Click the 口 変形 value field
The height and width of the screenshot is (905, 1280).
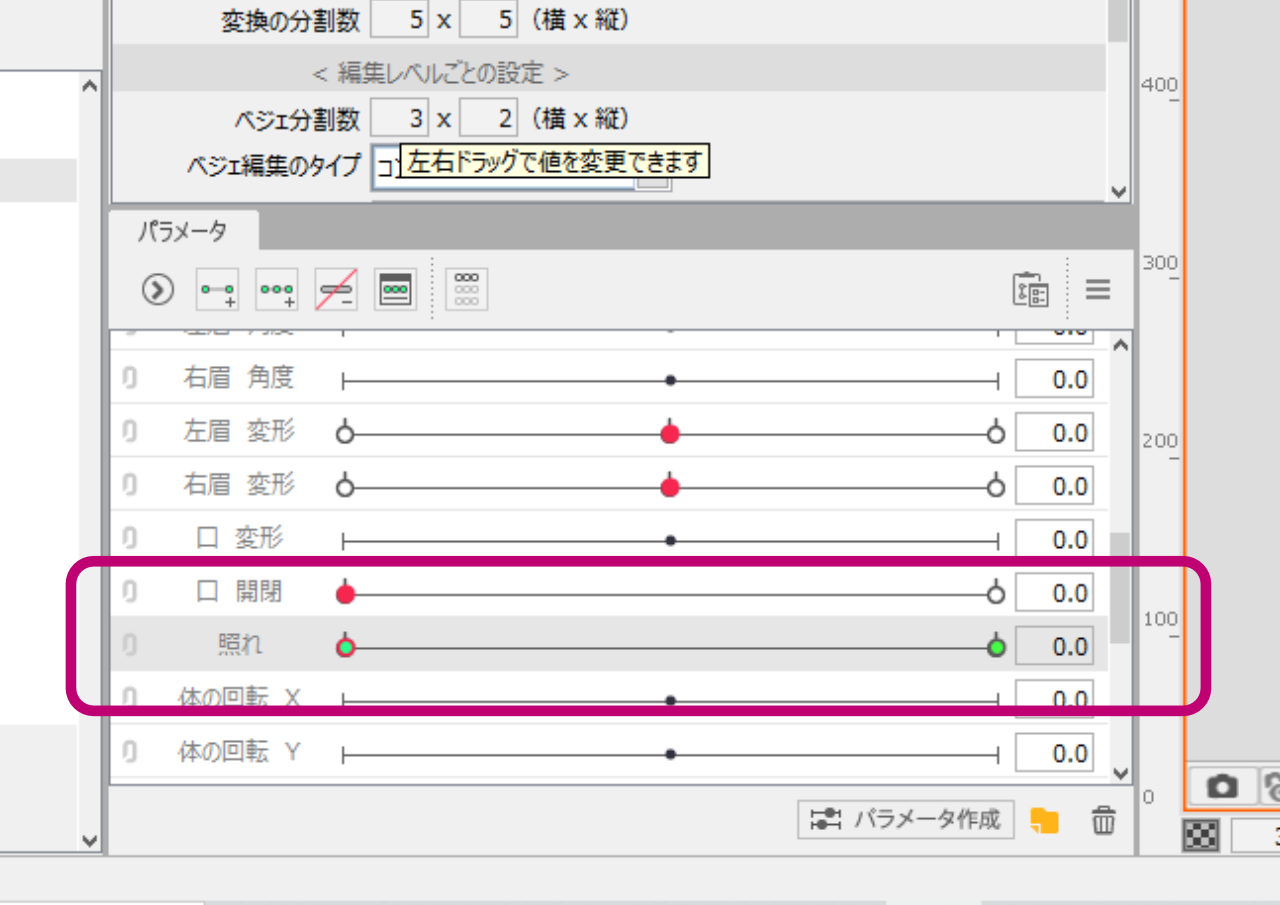(1054, 540)
